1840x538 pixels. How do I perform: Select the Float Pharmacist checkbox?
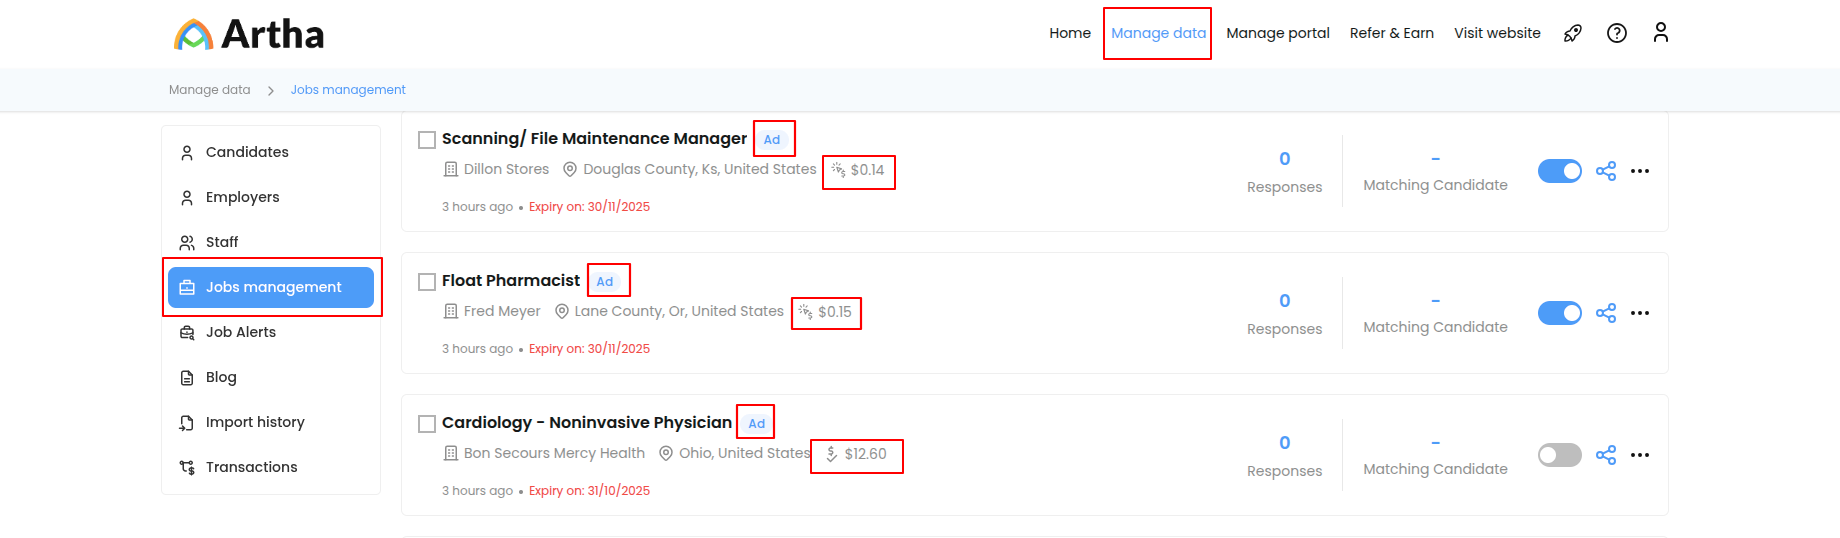click(427, 282)
